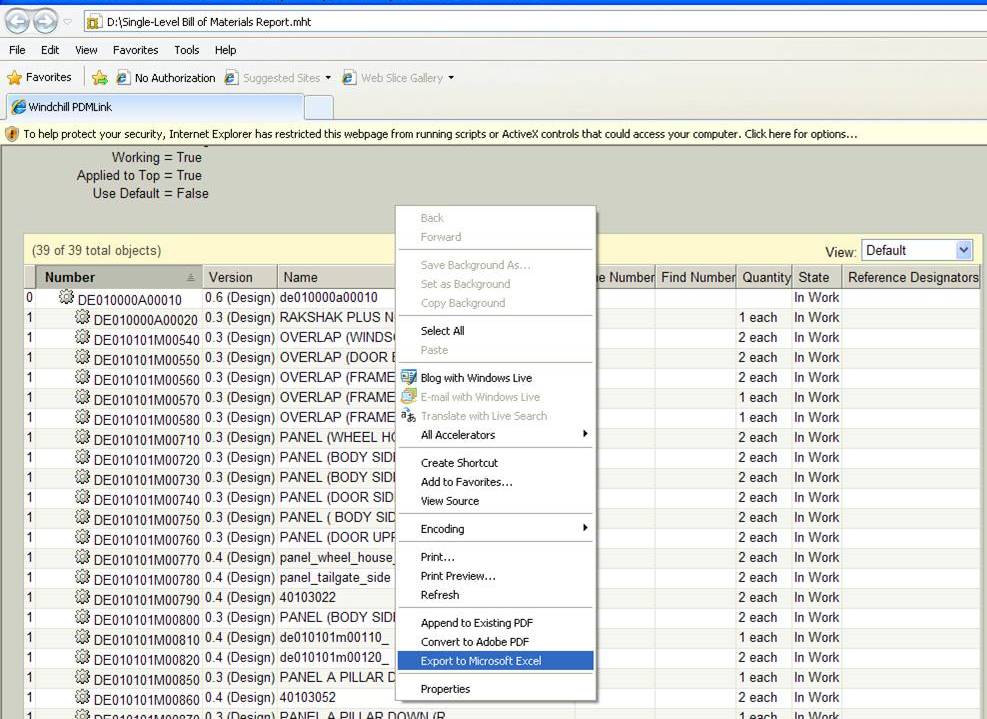Click the Quantity column header

[x=765, y=277]
